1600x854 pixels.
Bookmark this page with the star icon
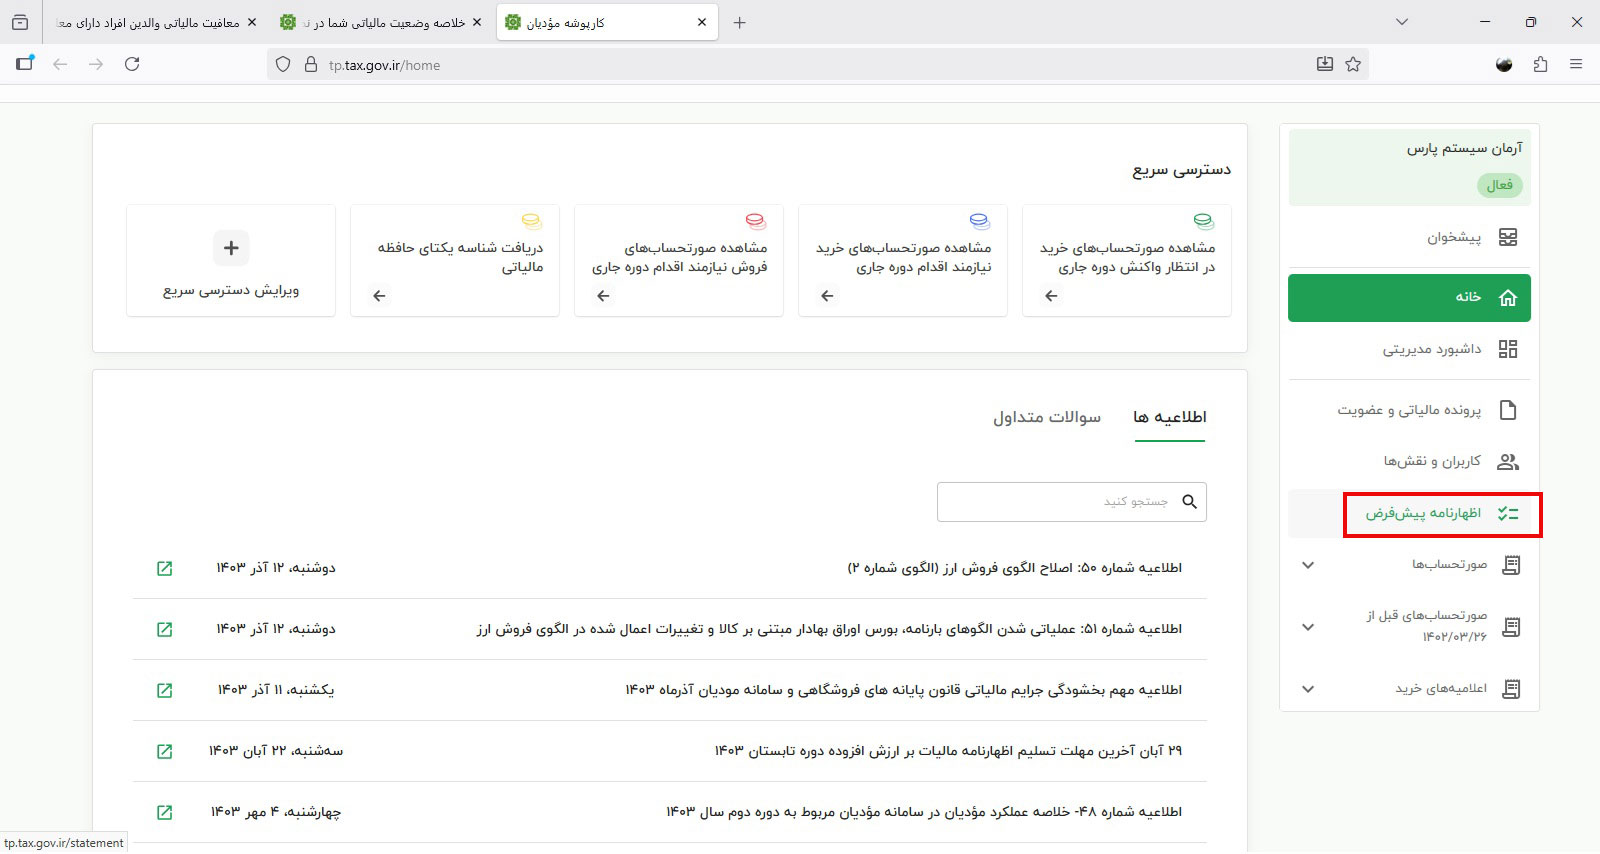tap(1353, 64)
